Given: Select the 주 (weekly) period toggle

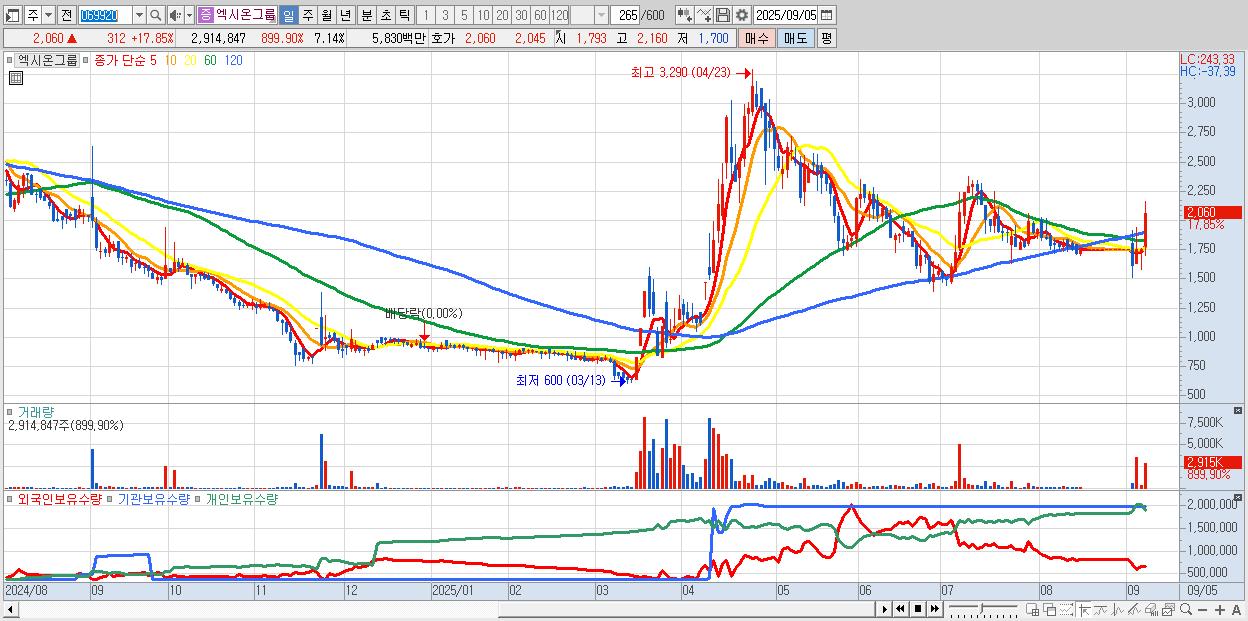Looking at the screenshot, I should tap(307, 15).
